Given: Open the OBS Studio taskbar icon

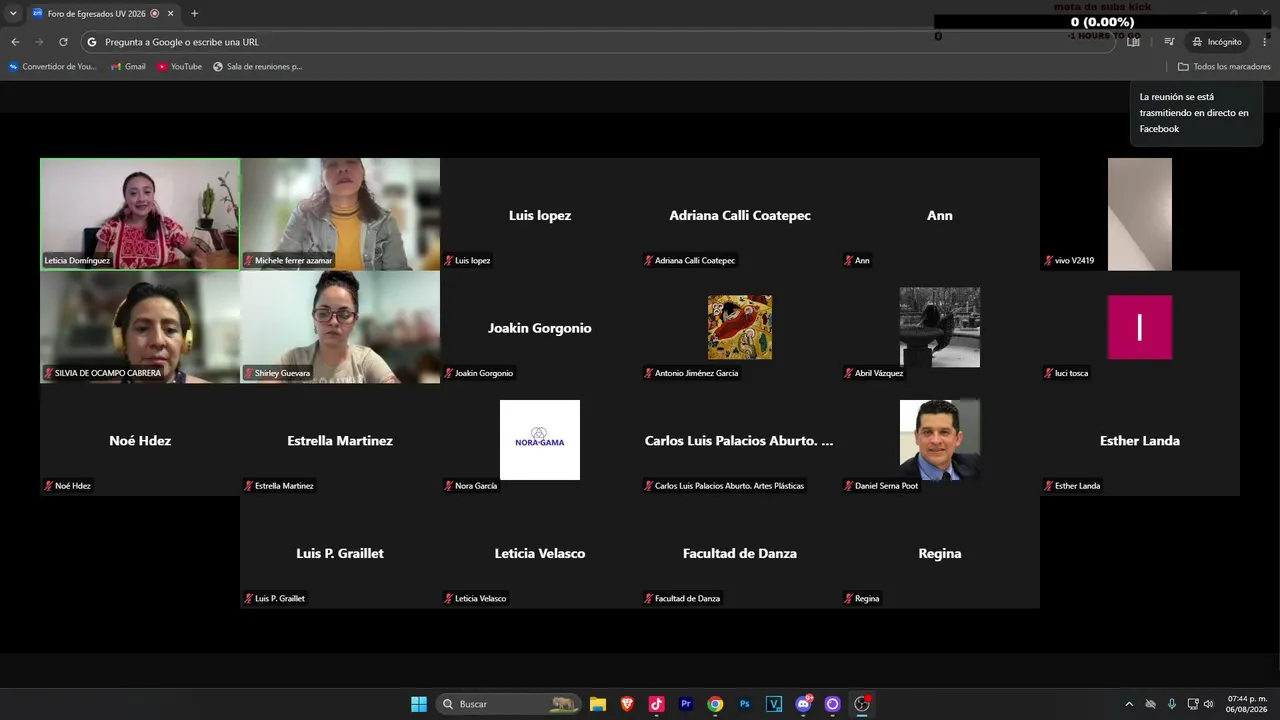Looking at the screenshot, I should [862, 704].
